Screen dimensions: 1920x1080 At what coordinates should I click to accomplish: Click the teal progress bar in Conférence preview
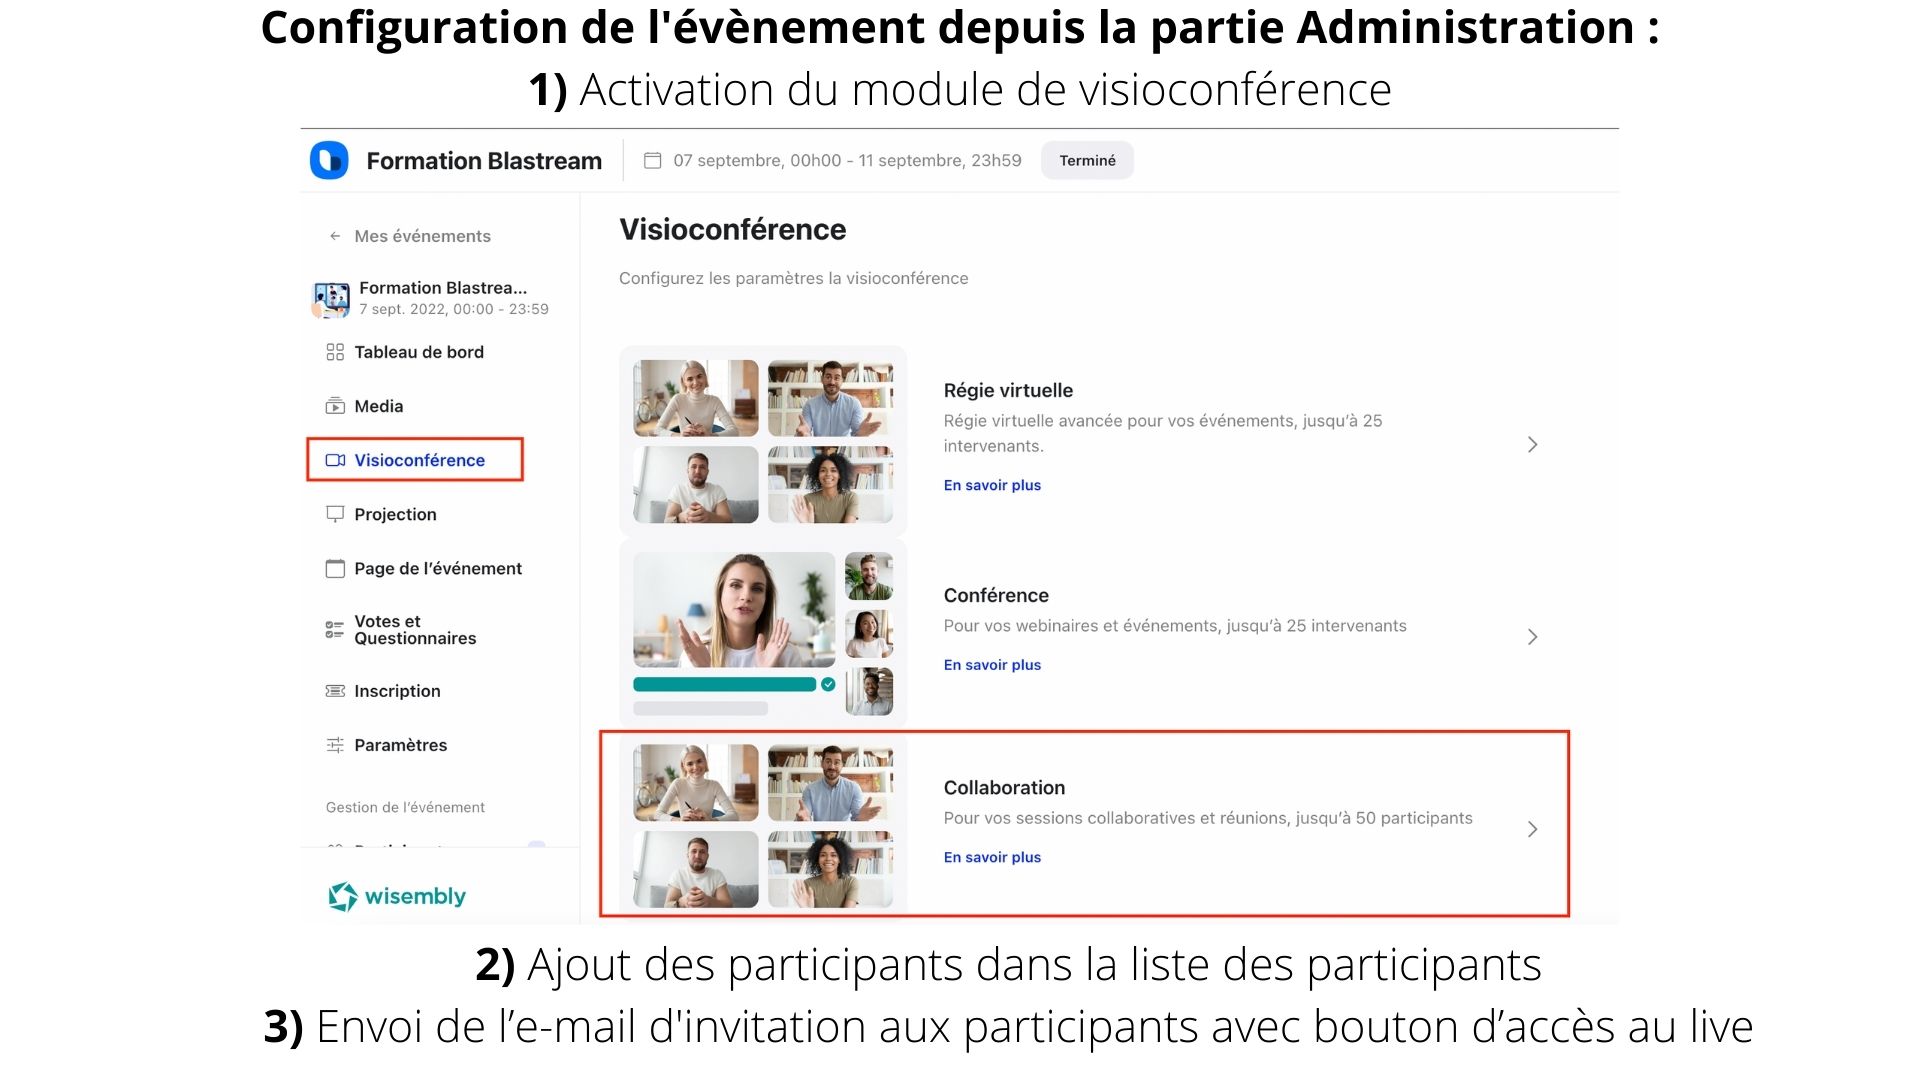pos(724,684)
